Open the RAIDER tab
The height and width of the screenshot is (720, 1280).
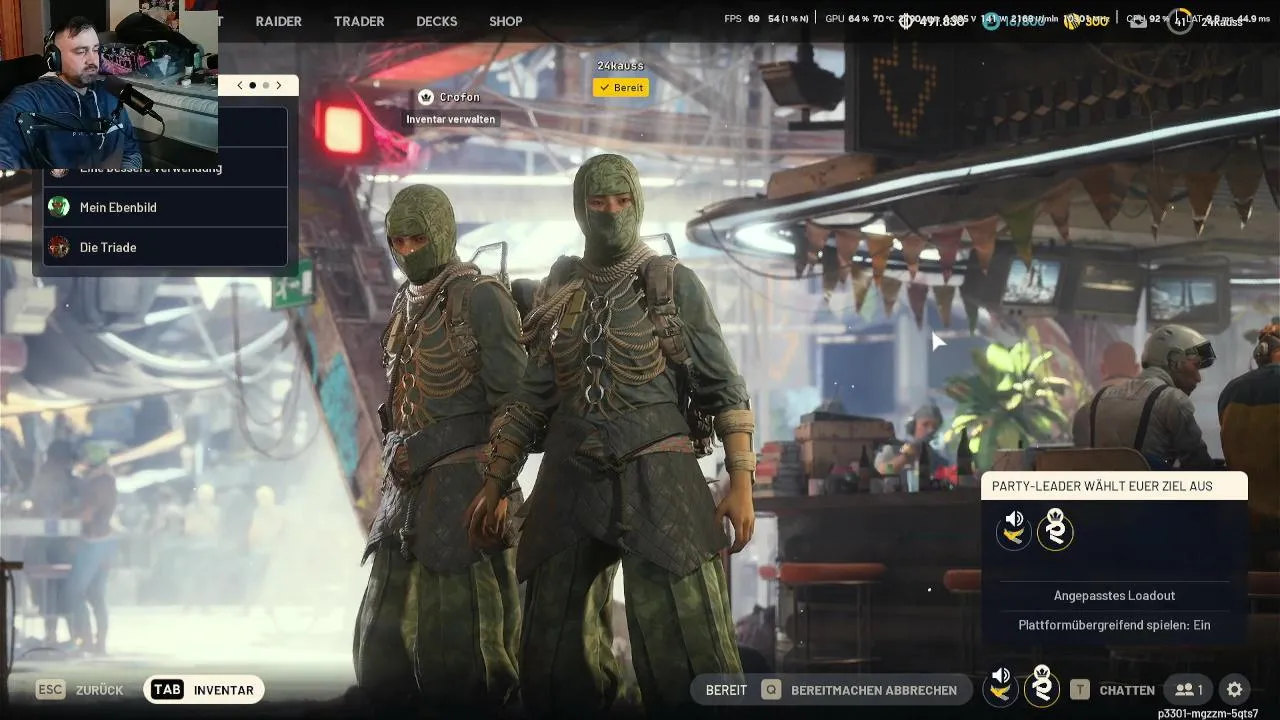click(278, 21)
